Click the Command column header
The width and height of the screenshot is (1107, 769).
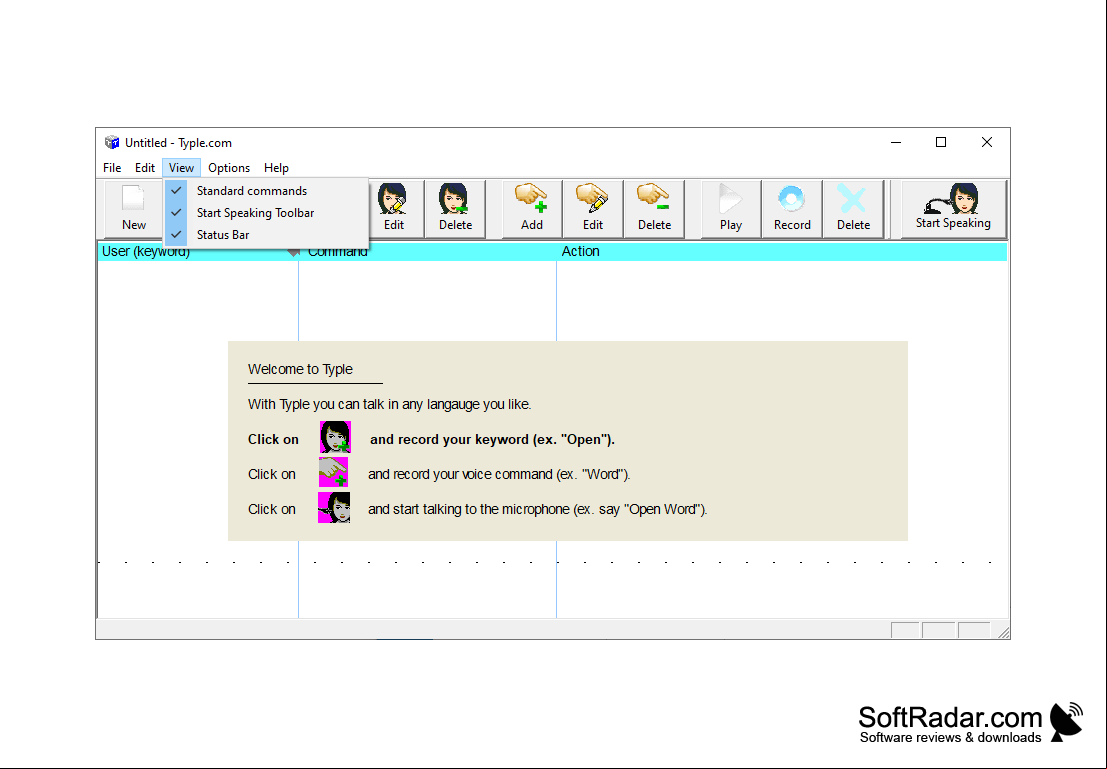point(427,251)
